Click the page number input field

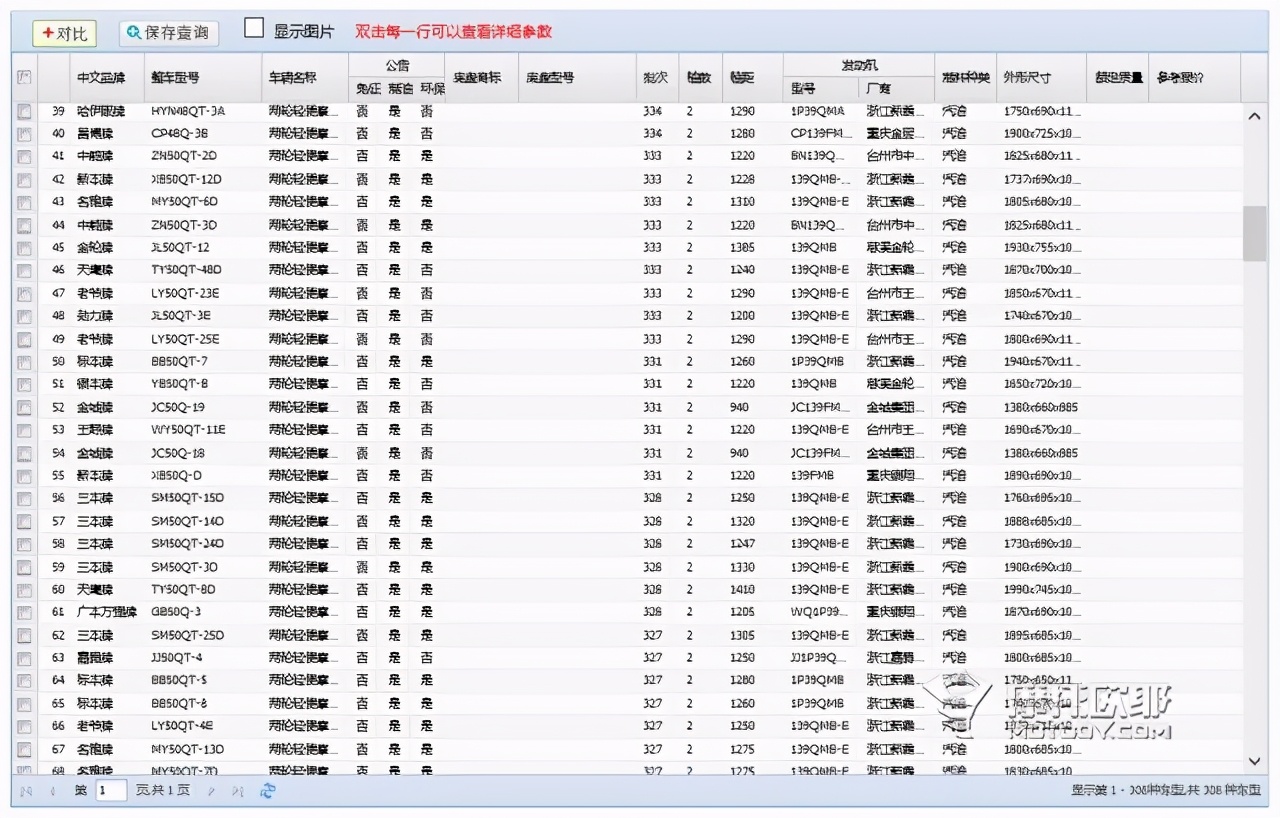pos(111,791)
